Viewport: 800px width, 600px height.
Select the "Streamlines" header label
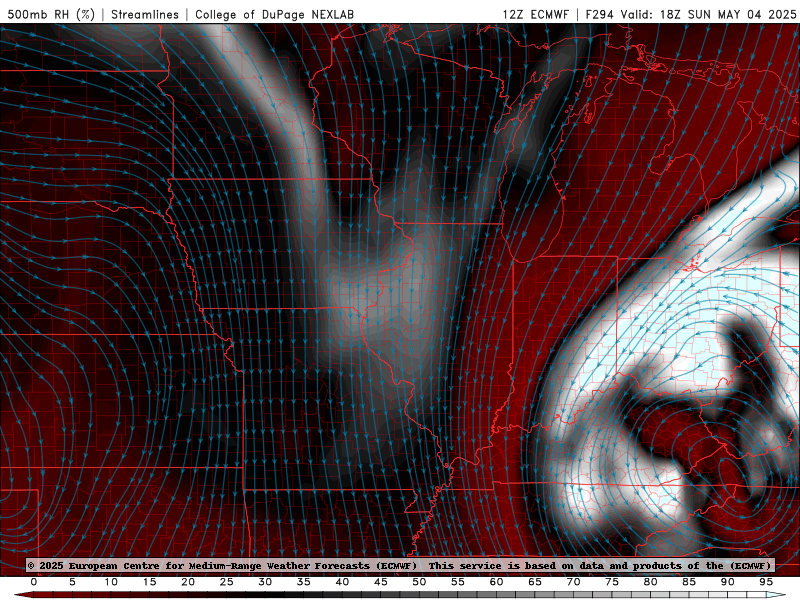pyautogui.click(x=145, y=15)
